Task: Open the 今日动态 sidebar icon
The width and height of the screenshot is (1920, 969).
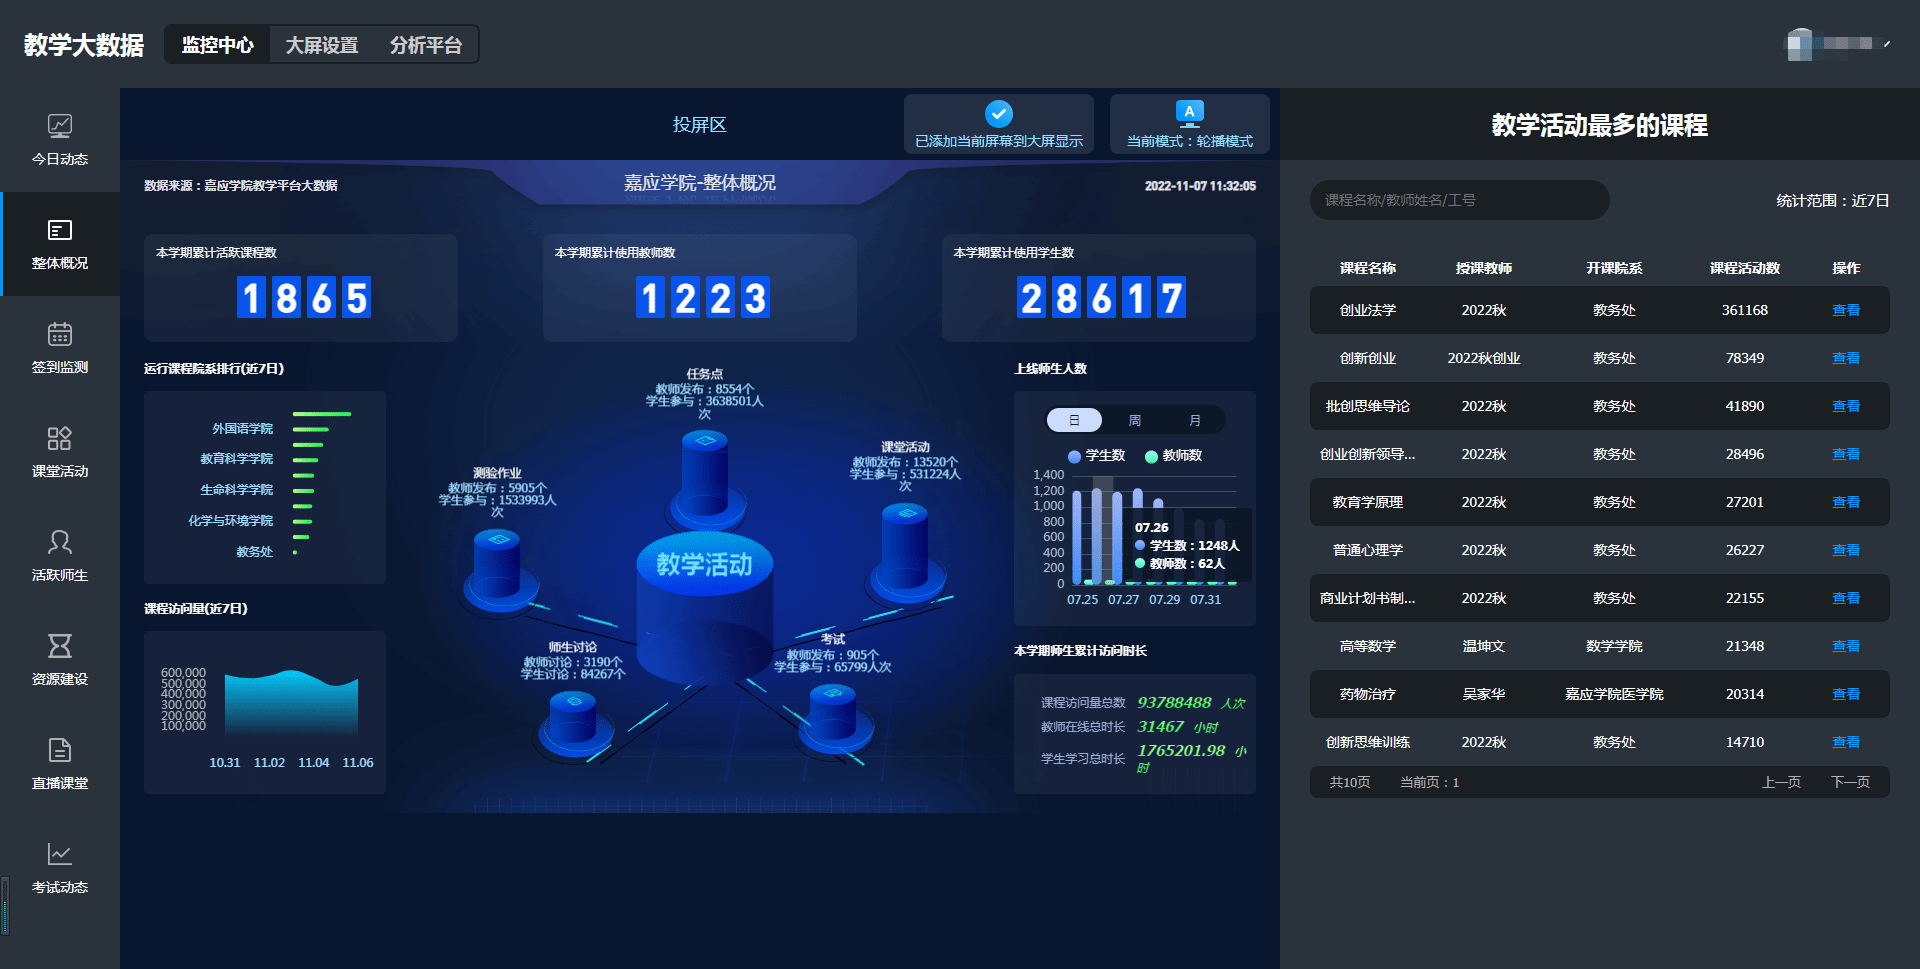Action: (60, 127)
